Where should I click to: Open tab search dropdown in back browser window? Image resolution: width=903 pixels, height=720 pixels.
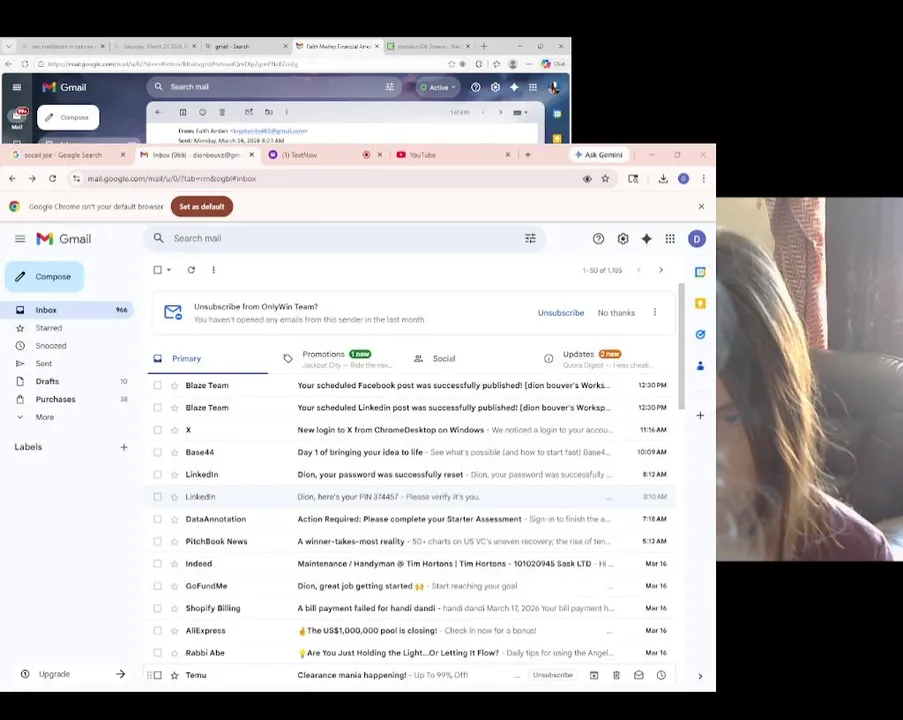coord(9,46)
